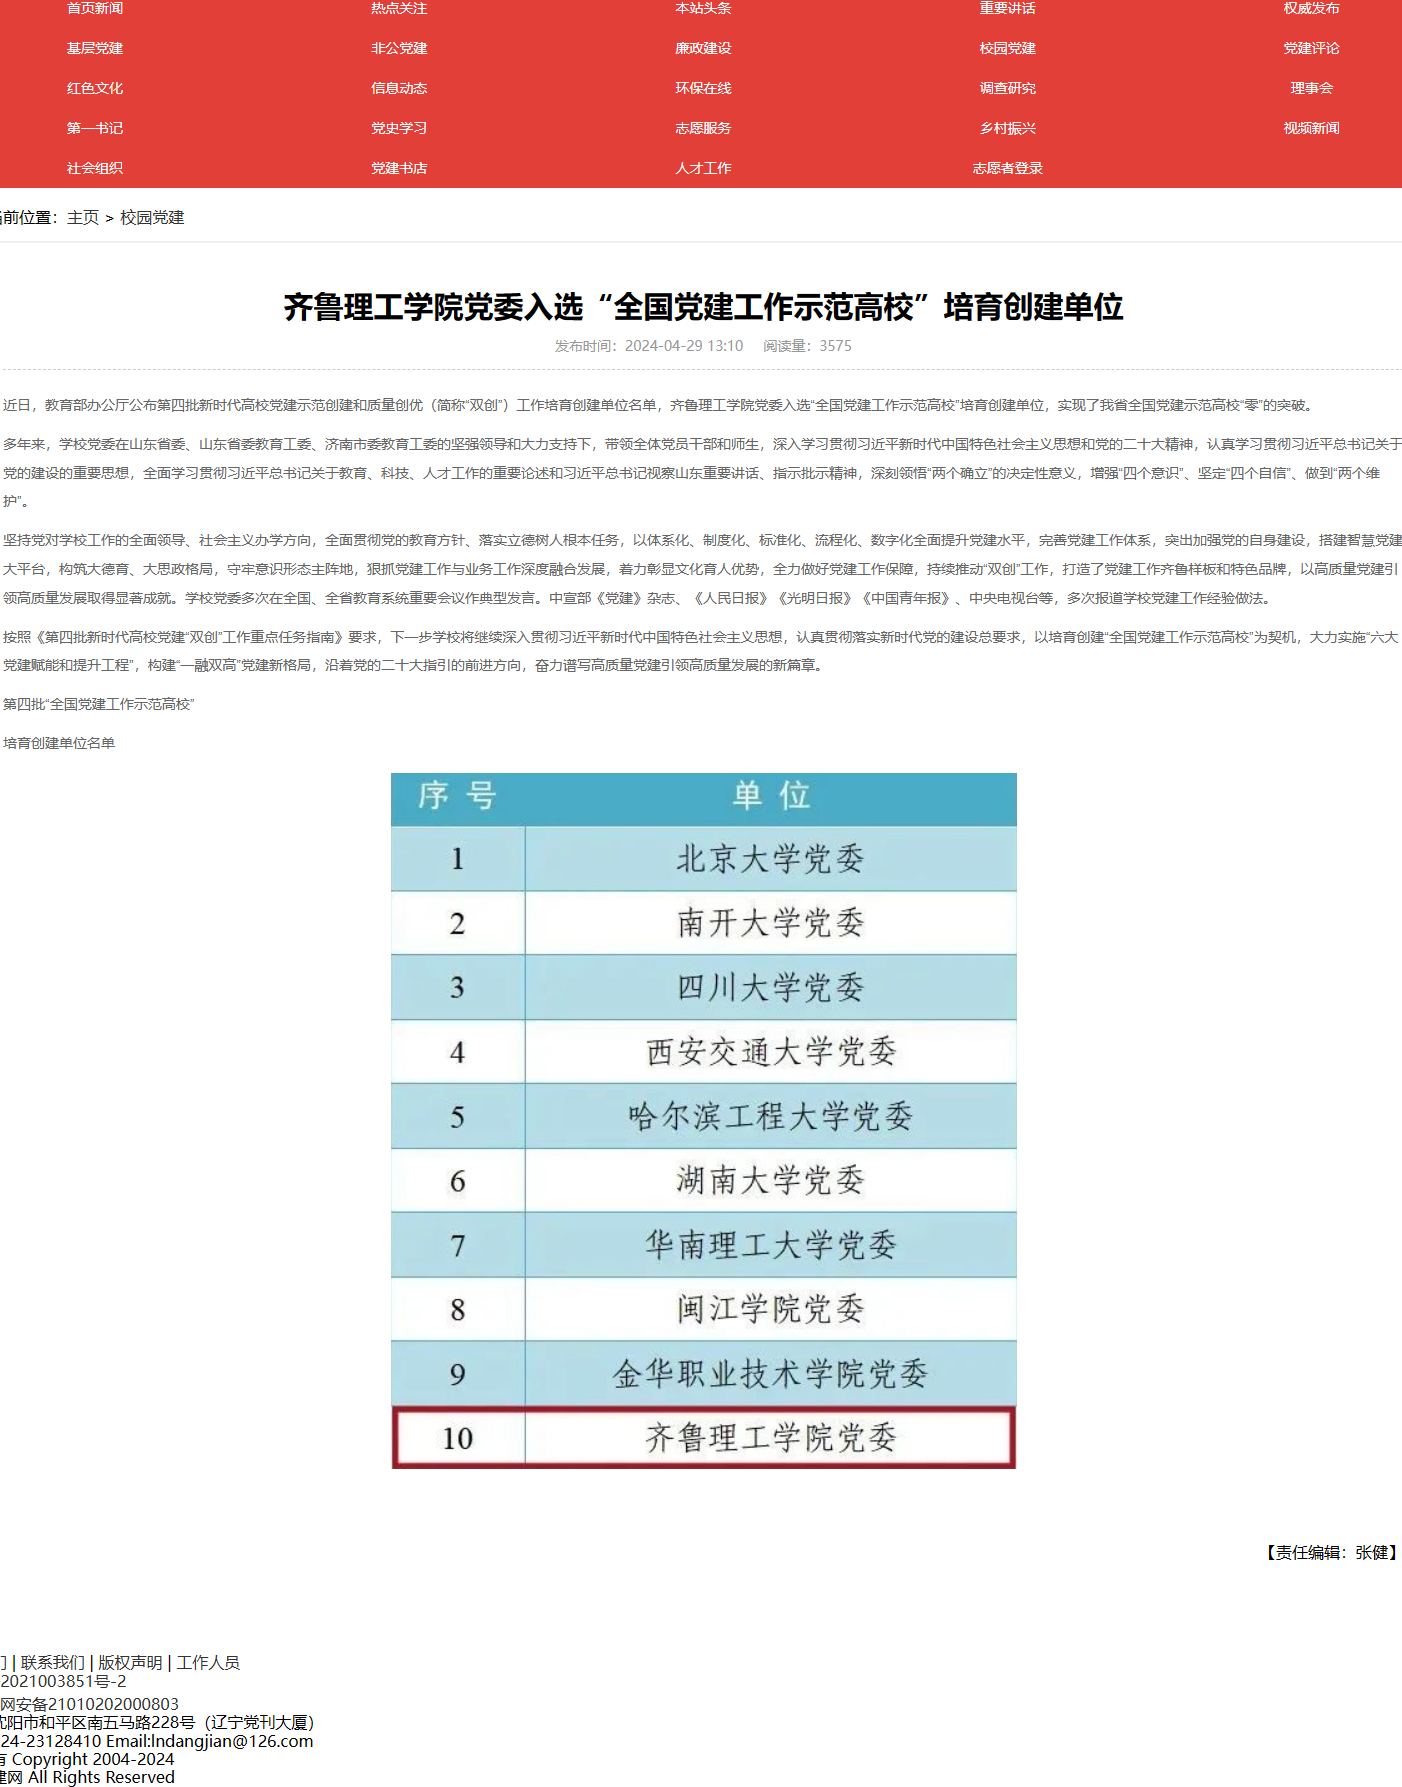Go to the 非公党建 section
Screen dimensions: 1402x1787
(399, 48)
